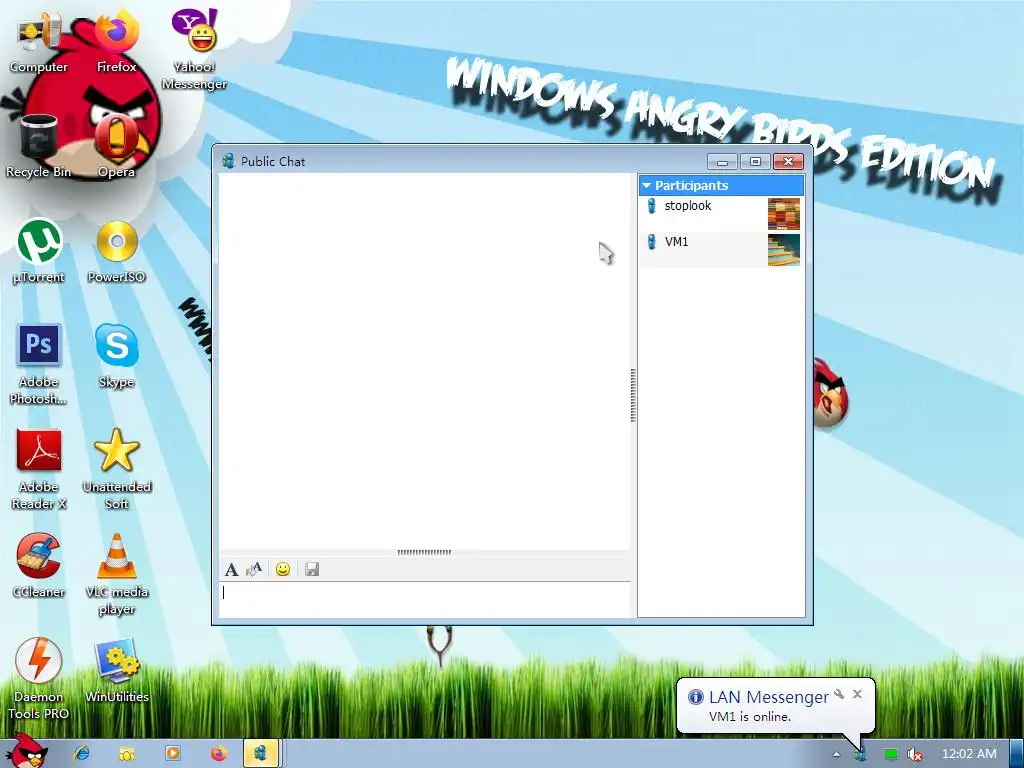The height and width of the screenshot is (768, 1024).
Task: Select the Opera desktop icon
Action: (x=116, y=146)
